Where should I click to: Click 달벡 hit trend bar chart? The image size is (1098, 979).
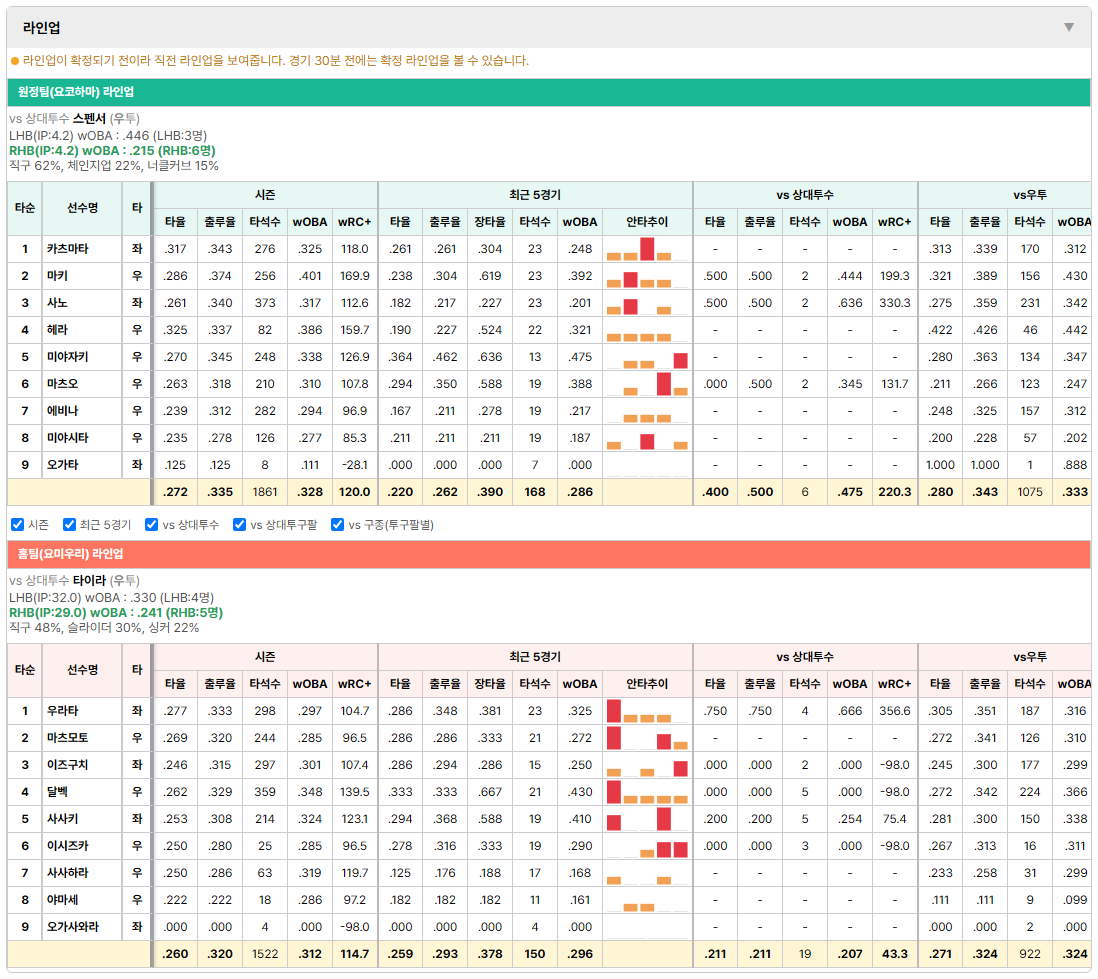click(x=647, y=792)
